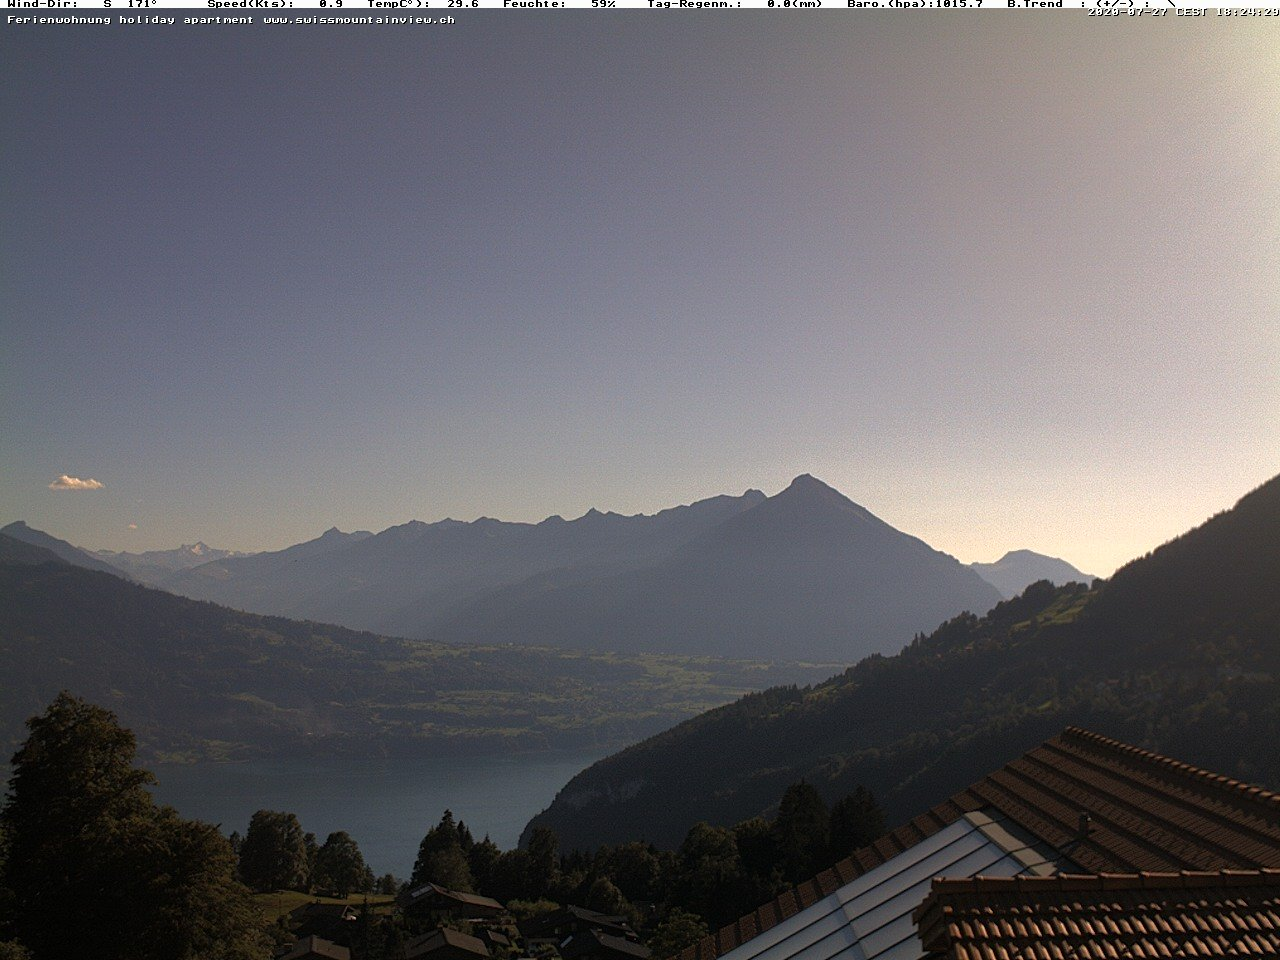Click the 'B.Trend' label
The image size is (1280, 960).
coord(1035,4)
